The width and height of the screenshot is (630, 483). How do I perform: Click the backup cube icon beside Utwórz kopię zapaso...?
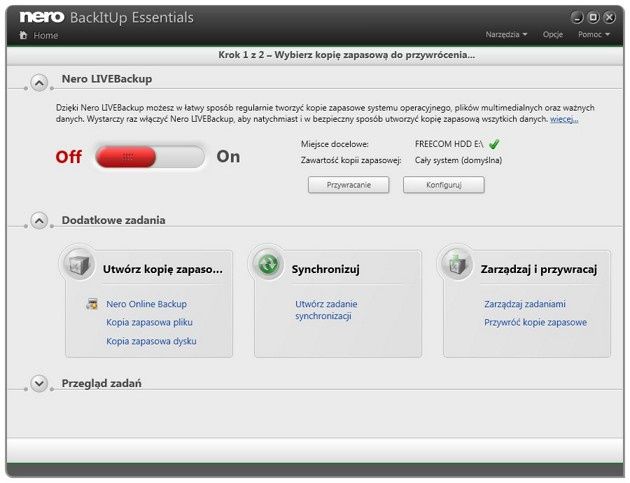pyautogui.click(x=79, y=265)
